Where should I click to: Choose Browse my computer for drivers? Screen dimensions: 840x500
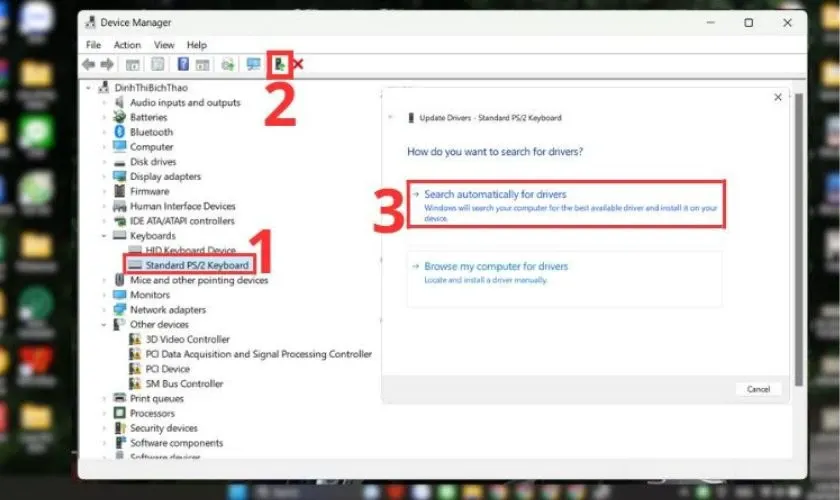pos(496,267)
